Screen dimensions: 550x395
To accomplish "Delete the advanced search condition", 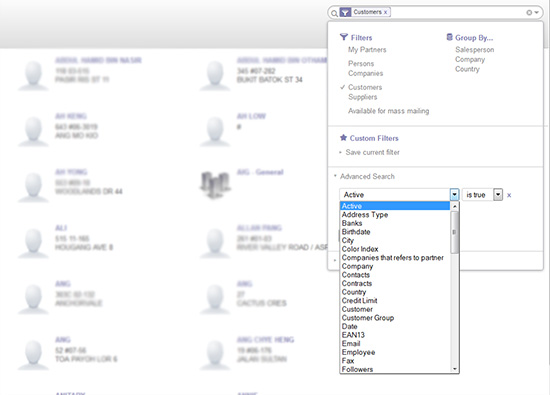I will pos(509,195).
